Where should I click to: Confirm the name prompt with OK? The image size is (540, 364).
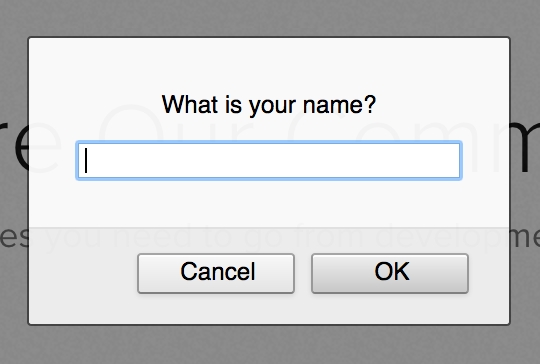[390, 273]
